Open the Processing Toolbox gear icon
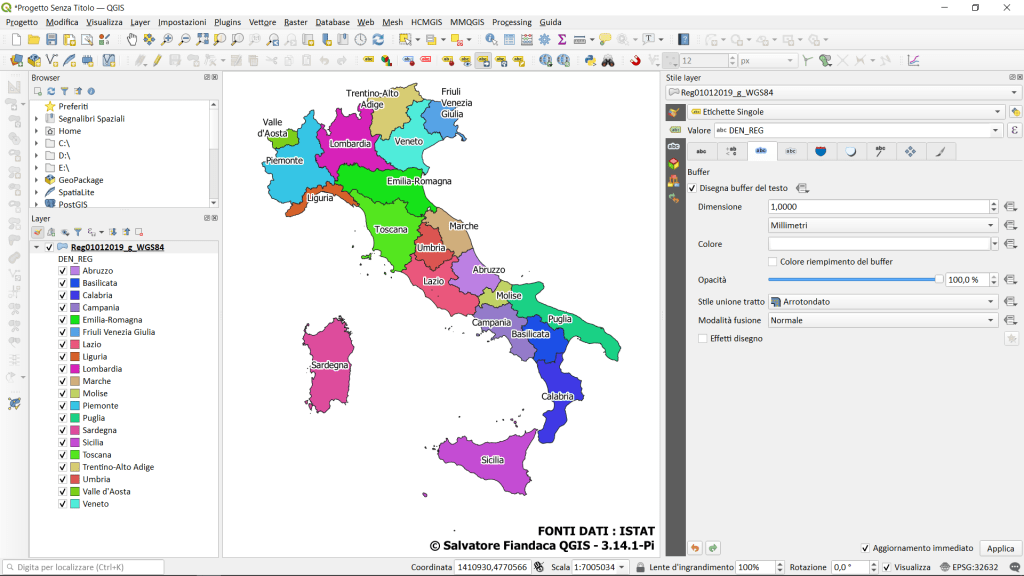1024x576 pixels. 544,39
